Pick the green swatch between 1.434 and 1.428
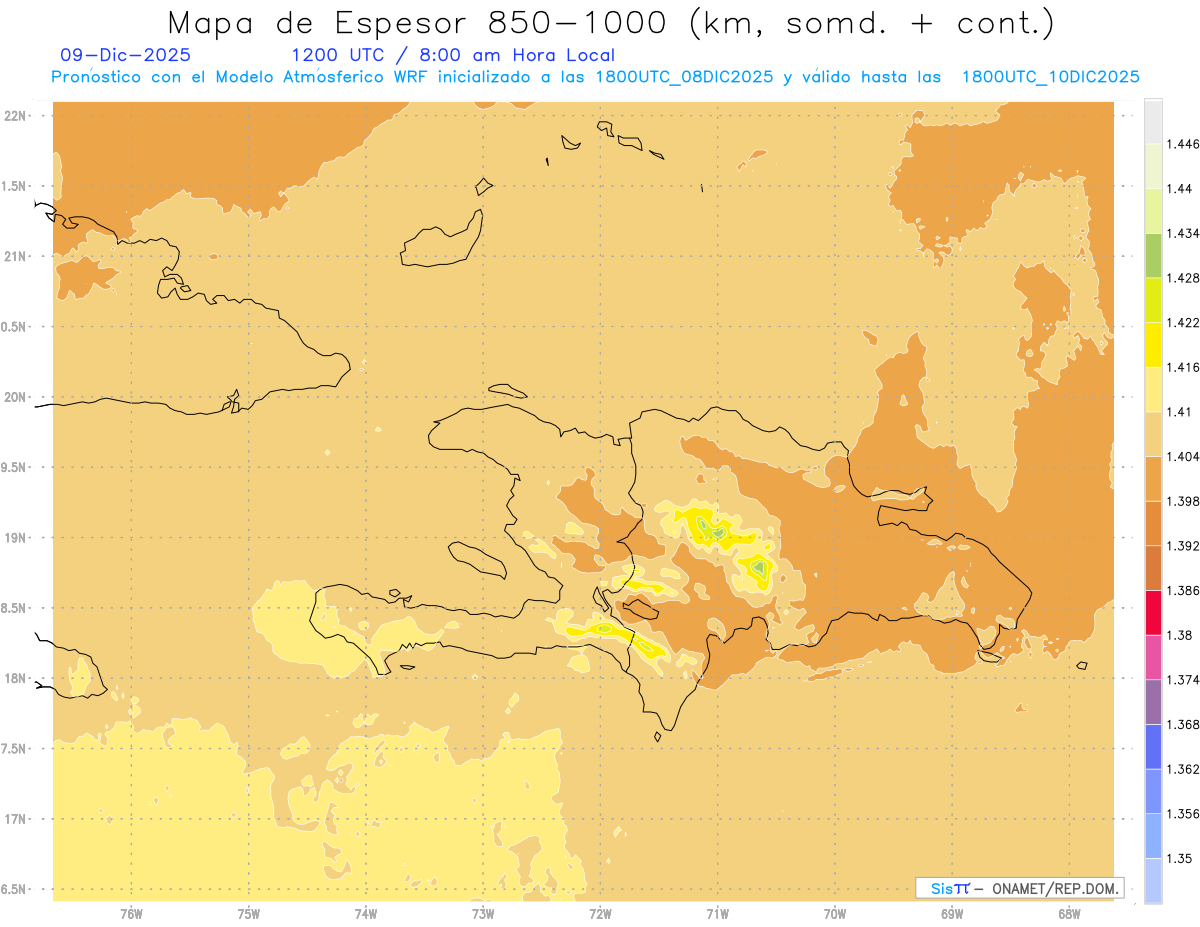 pyautogui.click(x=1153, y=255)
